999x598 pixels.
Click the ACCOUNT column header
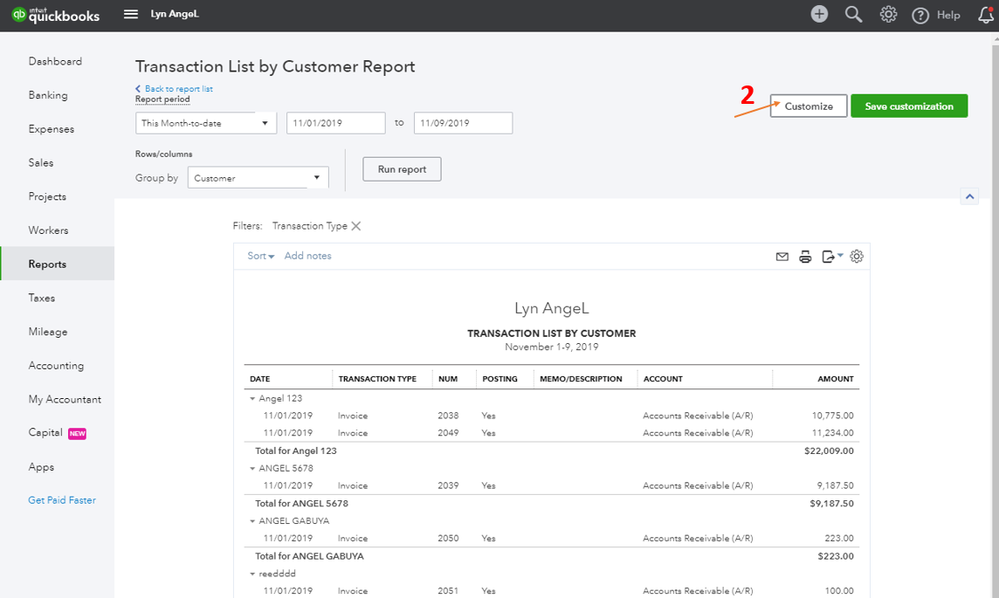tap(663, 379)
